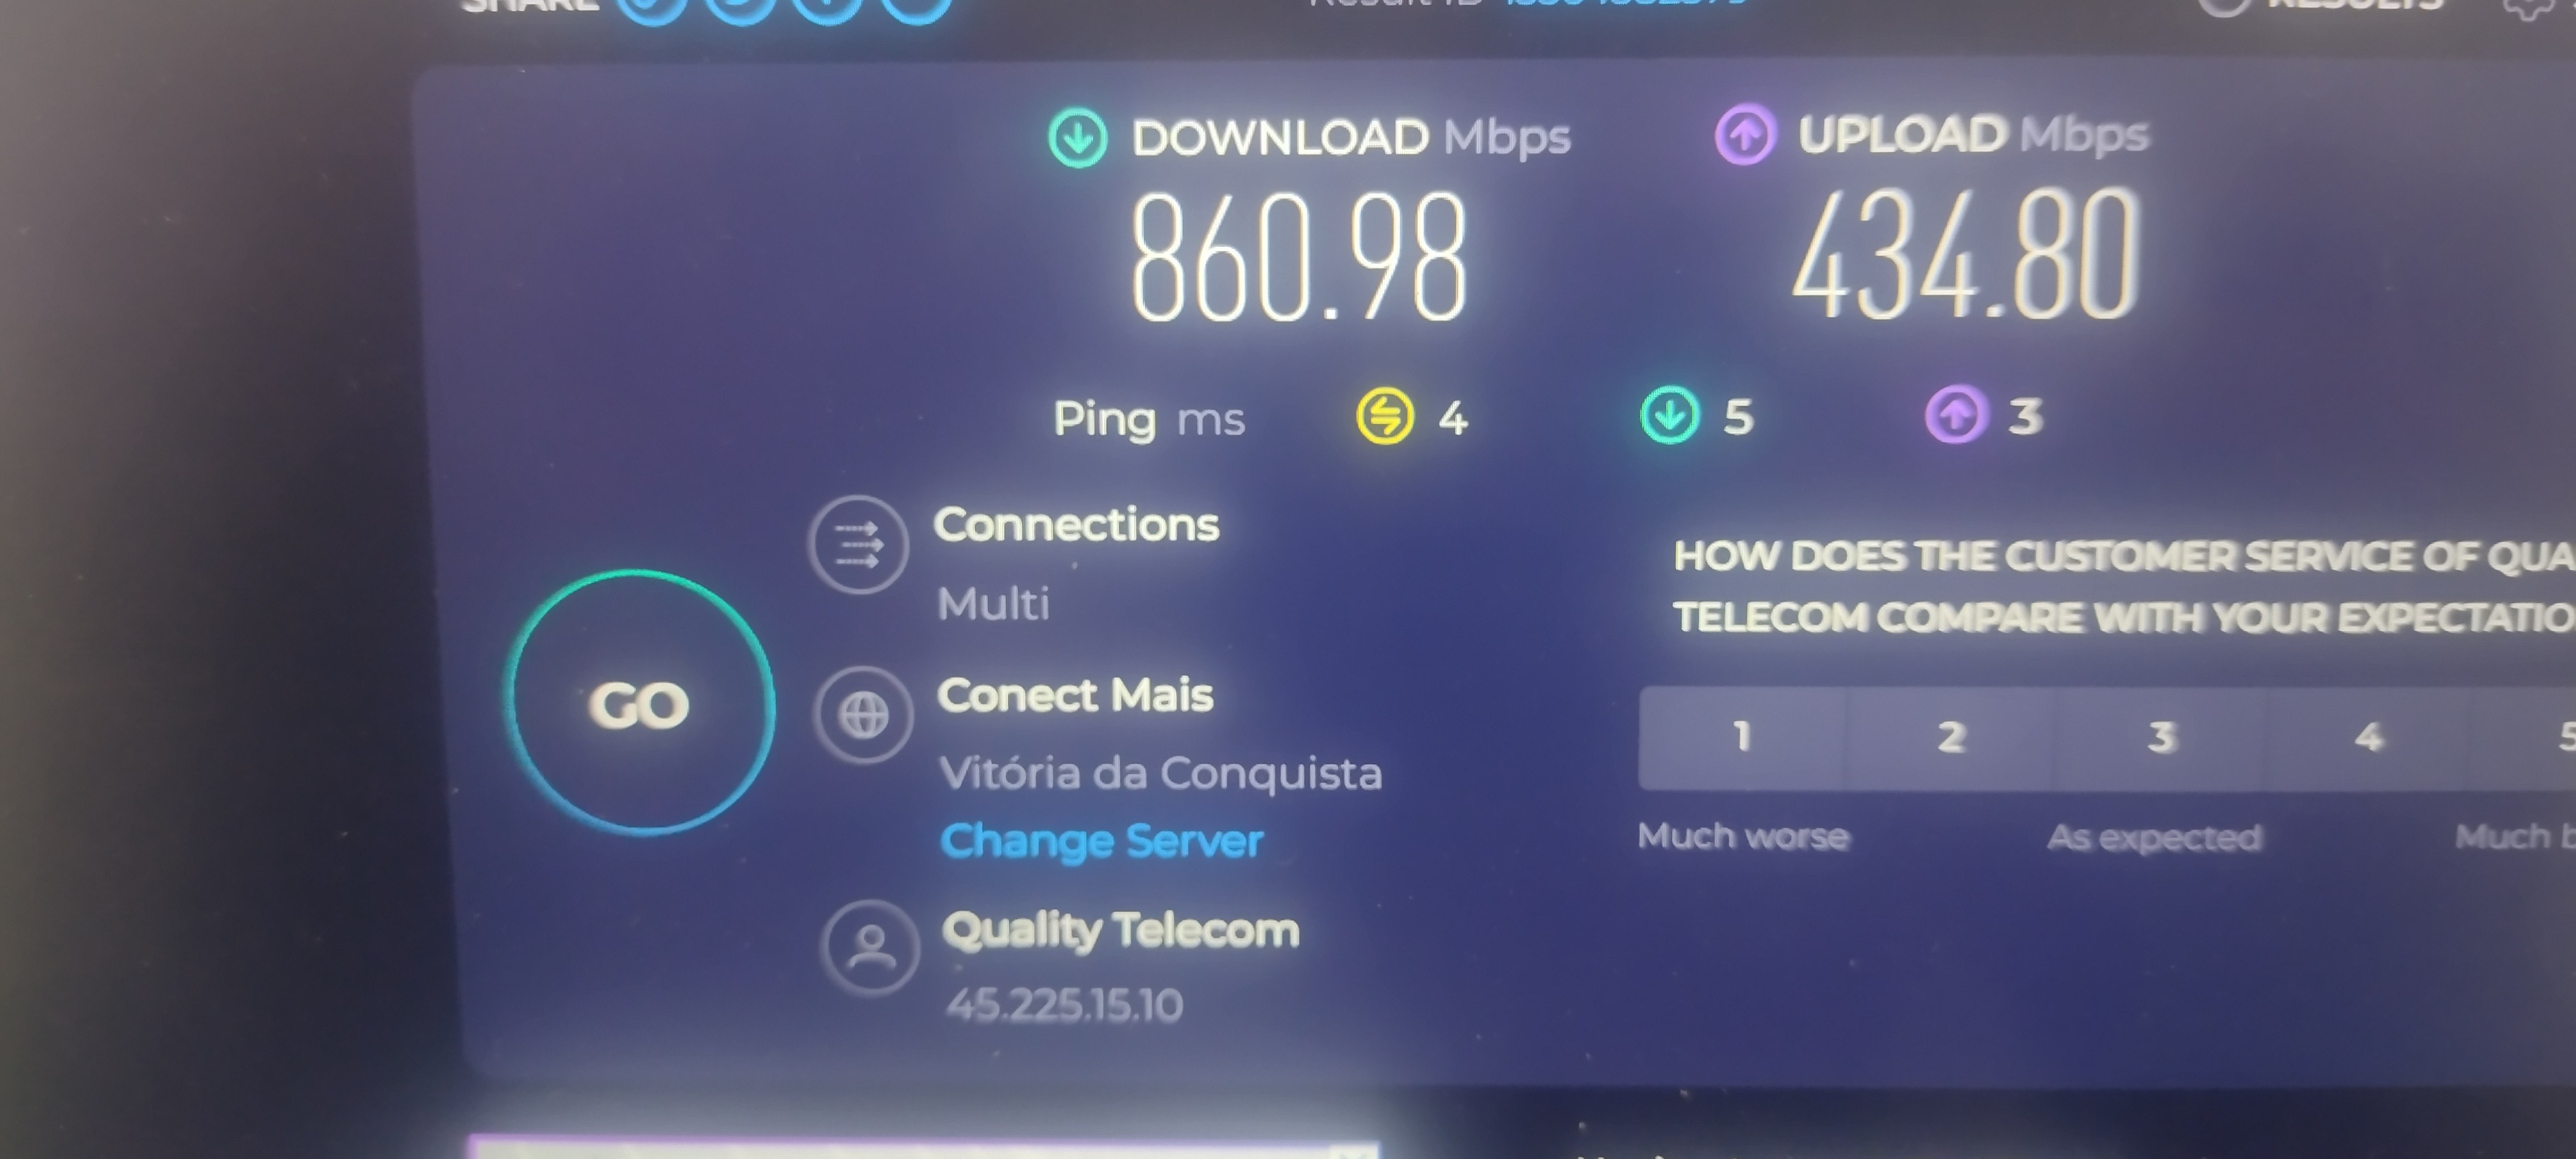Viewport: 2576px width, 1159px height.
Task: Click the Quality Telecom provider name
Action: click(1121, 931)
